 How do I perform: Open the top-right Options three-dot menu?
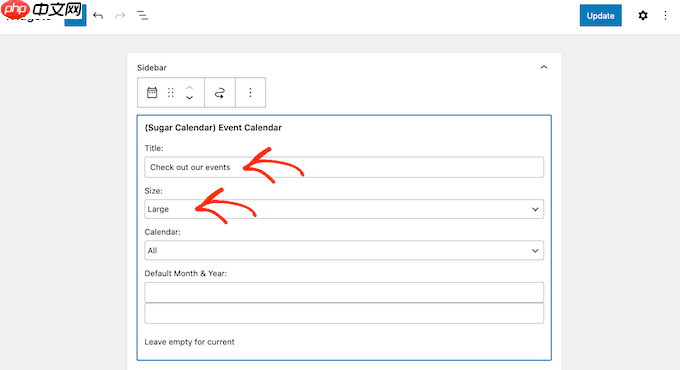pos(665,16)
